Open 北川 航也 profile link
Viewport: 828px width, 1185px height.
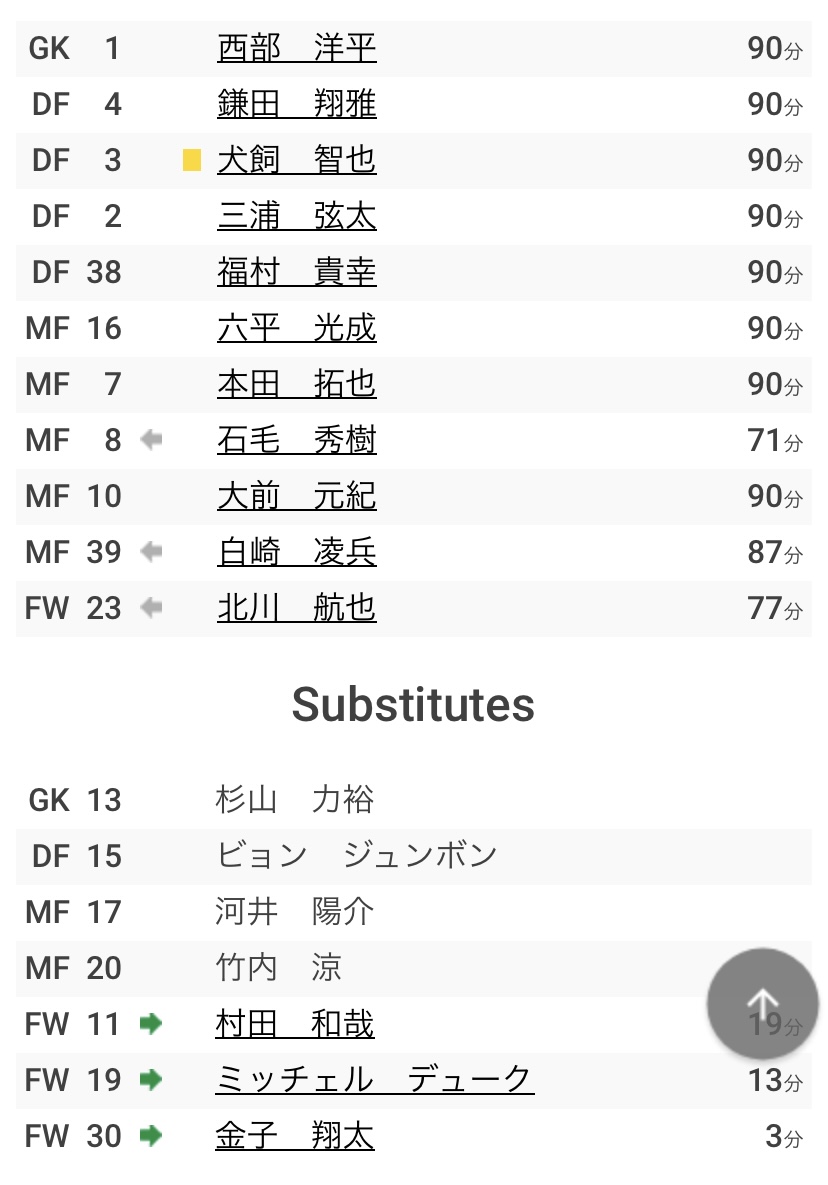[x=297, y=608]
